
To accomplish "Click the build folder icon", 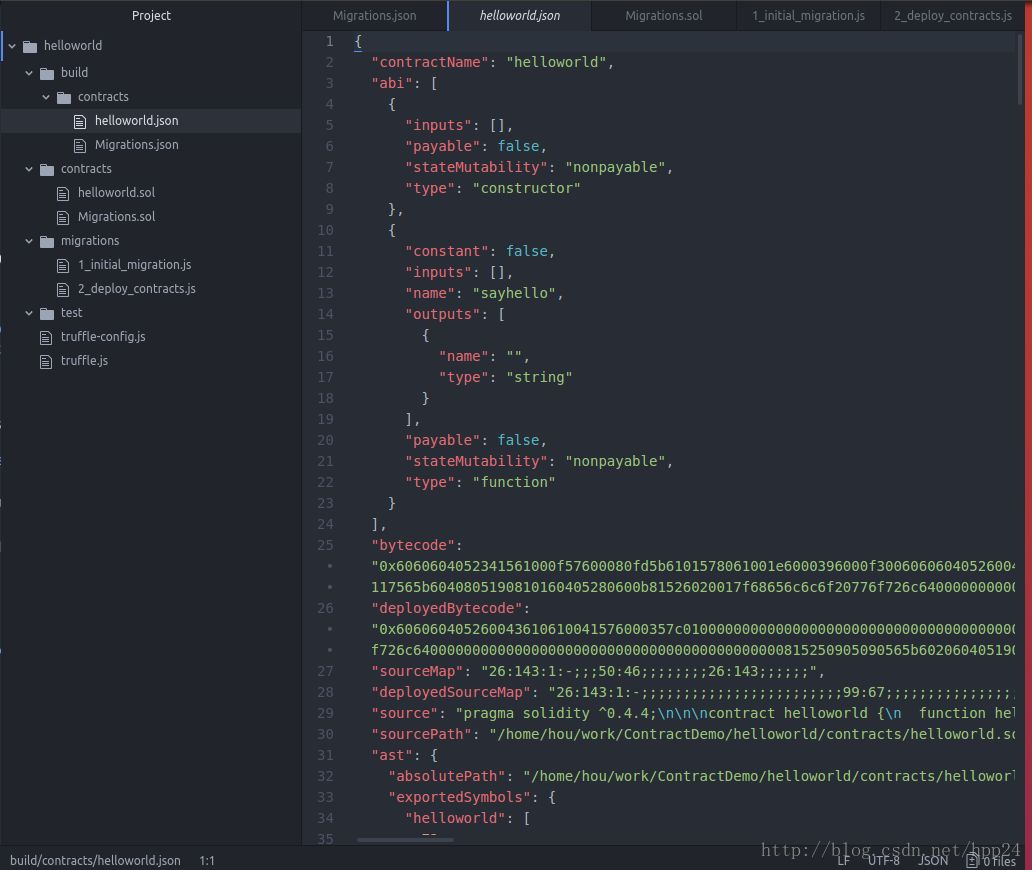I will pos(47,73).
